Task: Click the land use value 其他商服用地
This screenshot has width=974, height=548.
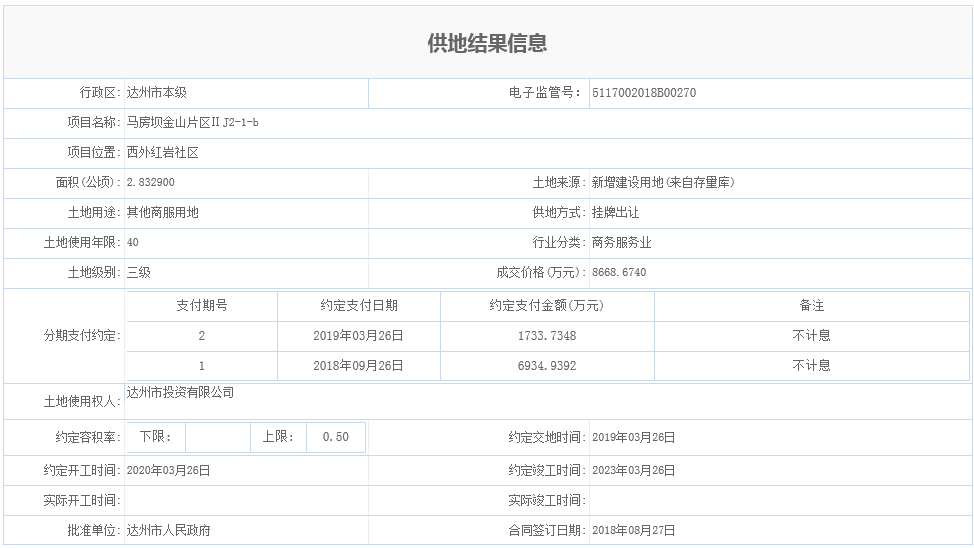Action: 163,212
